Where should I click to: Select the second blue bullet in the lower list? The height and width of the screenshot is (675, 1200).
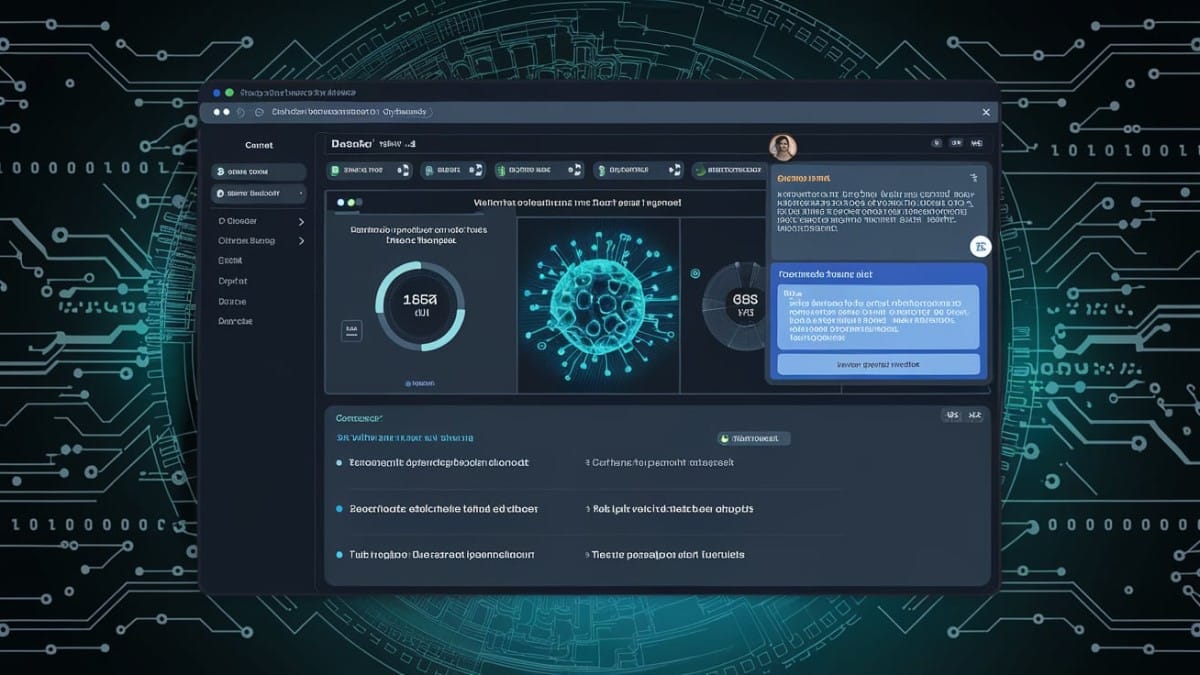(x=340, y=509)
